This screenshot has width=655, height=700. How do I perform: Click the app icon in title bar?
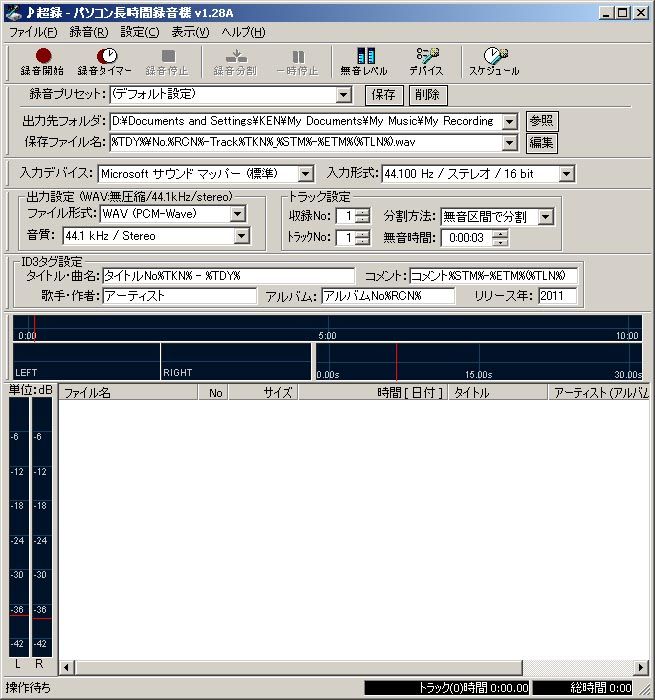point(13,12)
